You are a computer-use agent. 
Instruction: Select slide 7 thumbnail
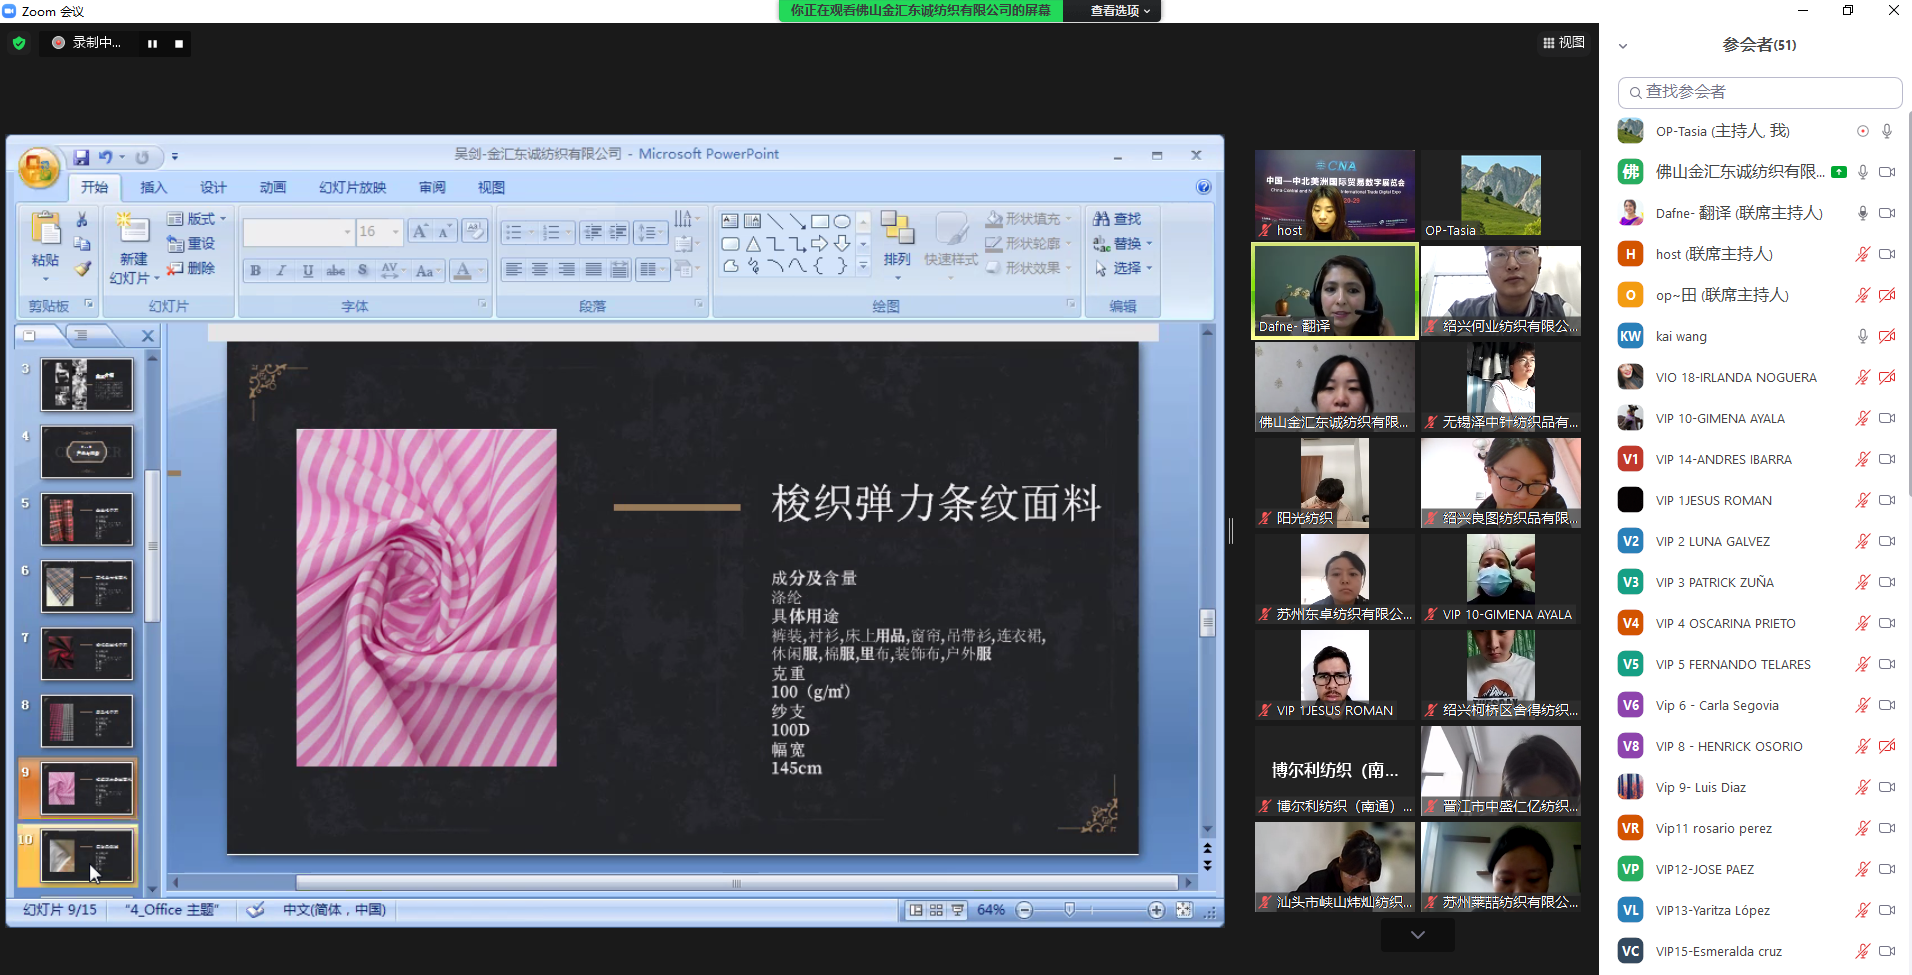(87, 654)
